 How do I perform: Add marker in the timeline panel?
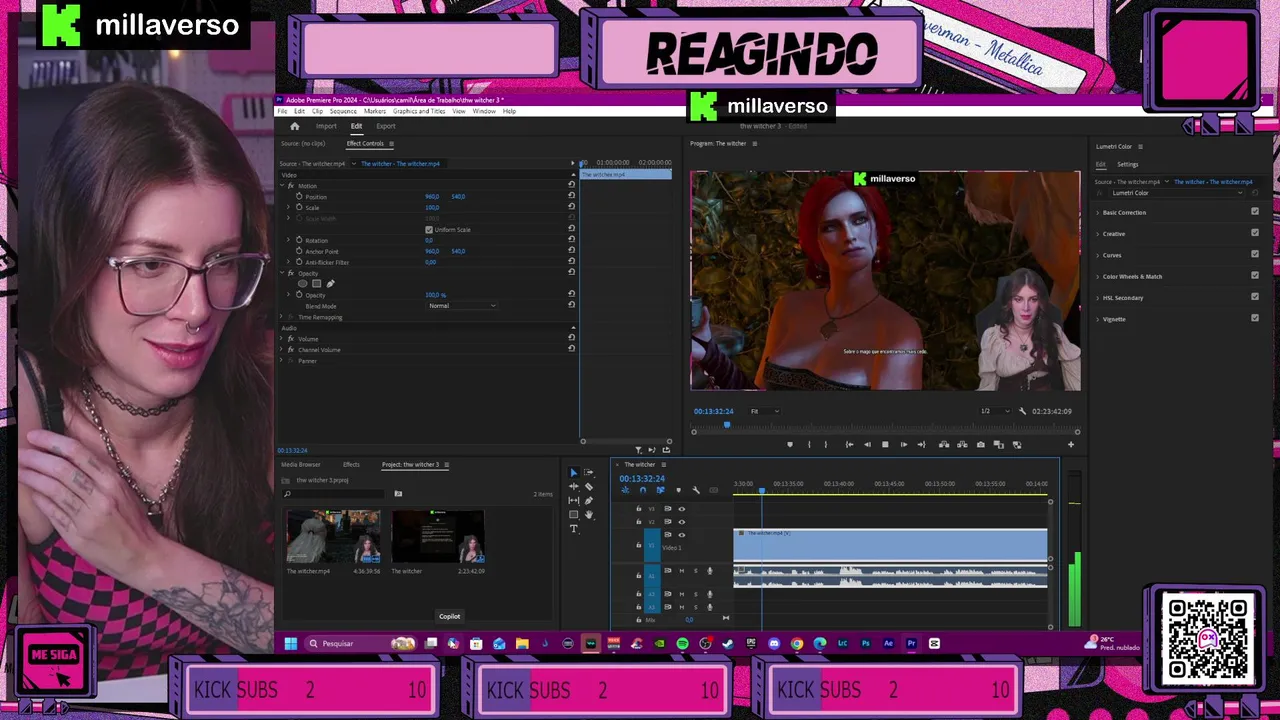(679, 490)
